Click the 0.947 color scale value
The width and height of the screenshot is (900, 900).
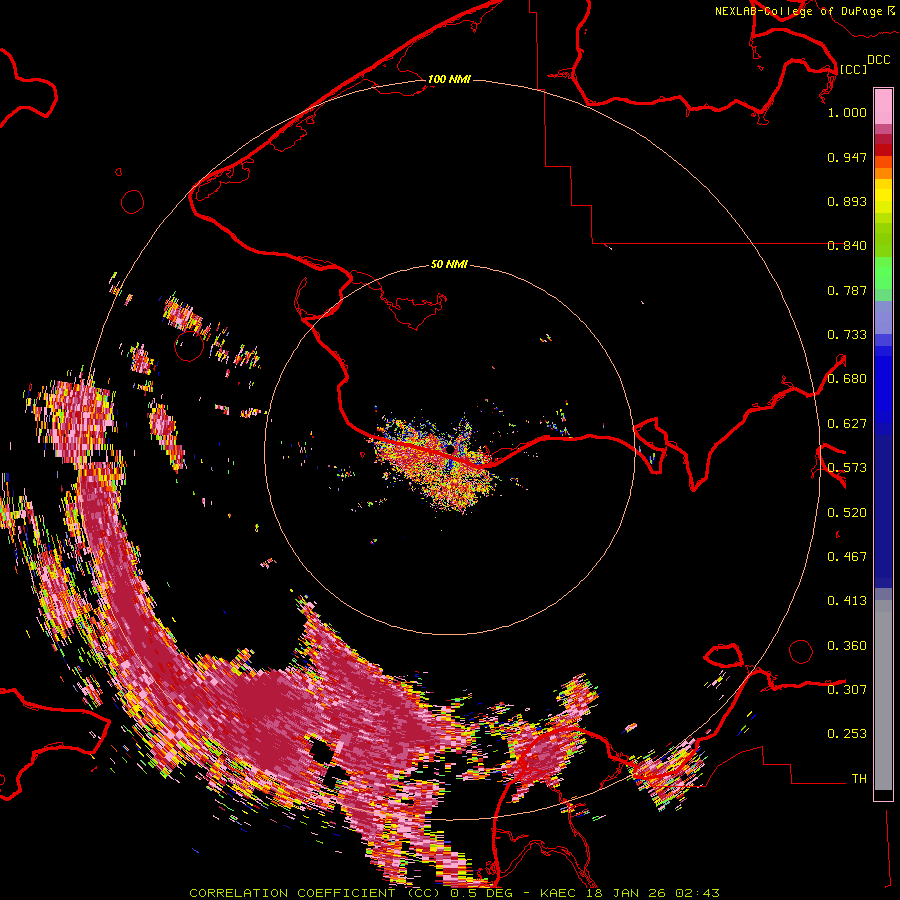tap(847, 157)
